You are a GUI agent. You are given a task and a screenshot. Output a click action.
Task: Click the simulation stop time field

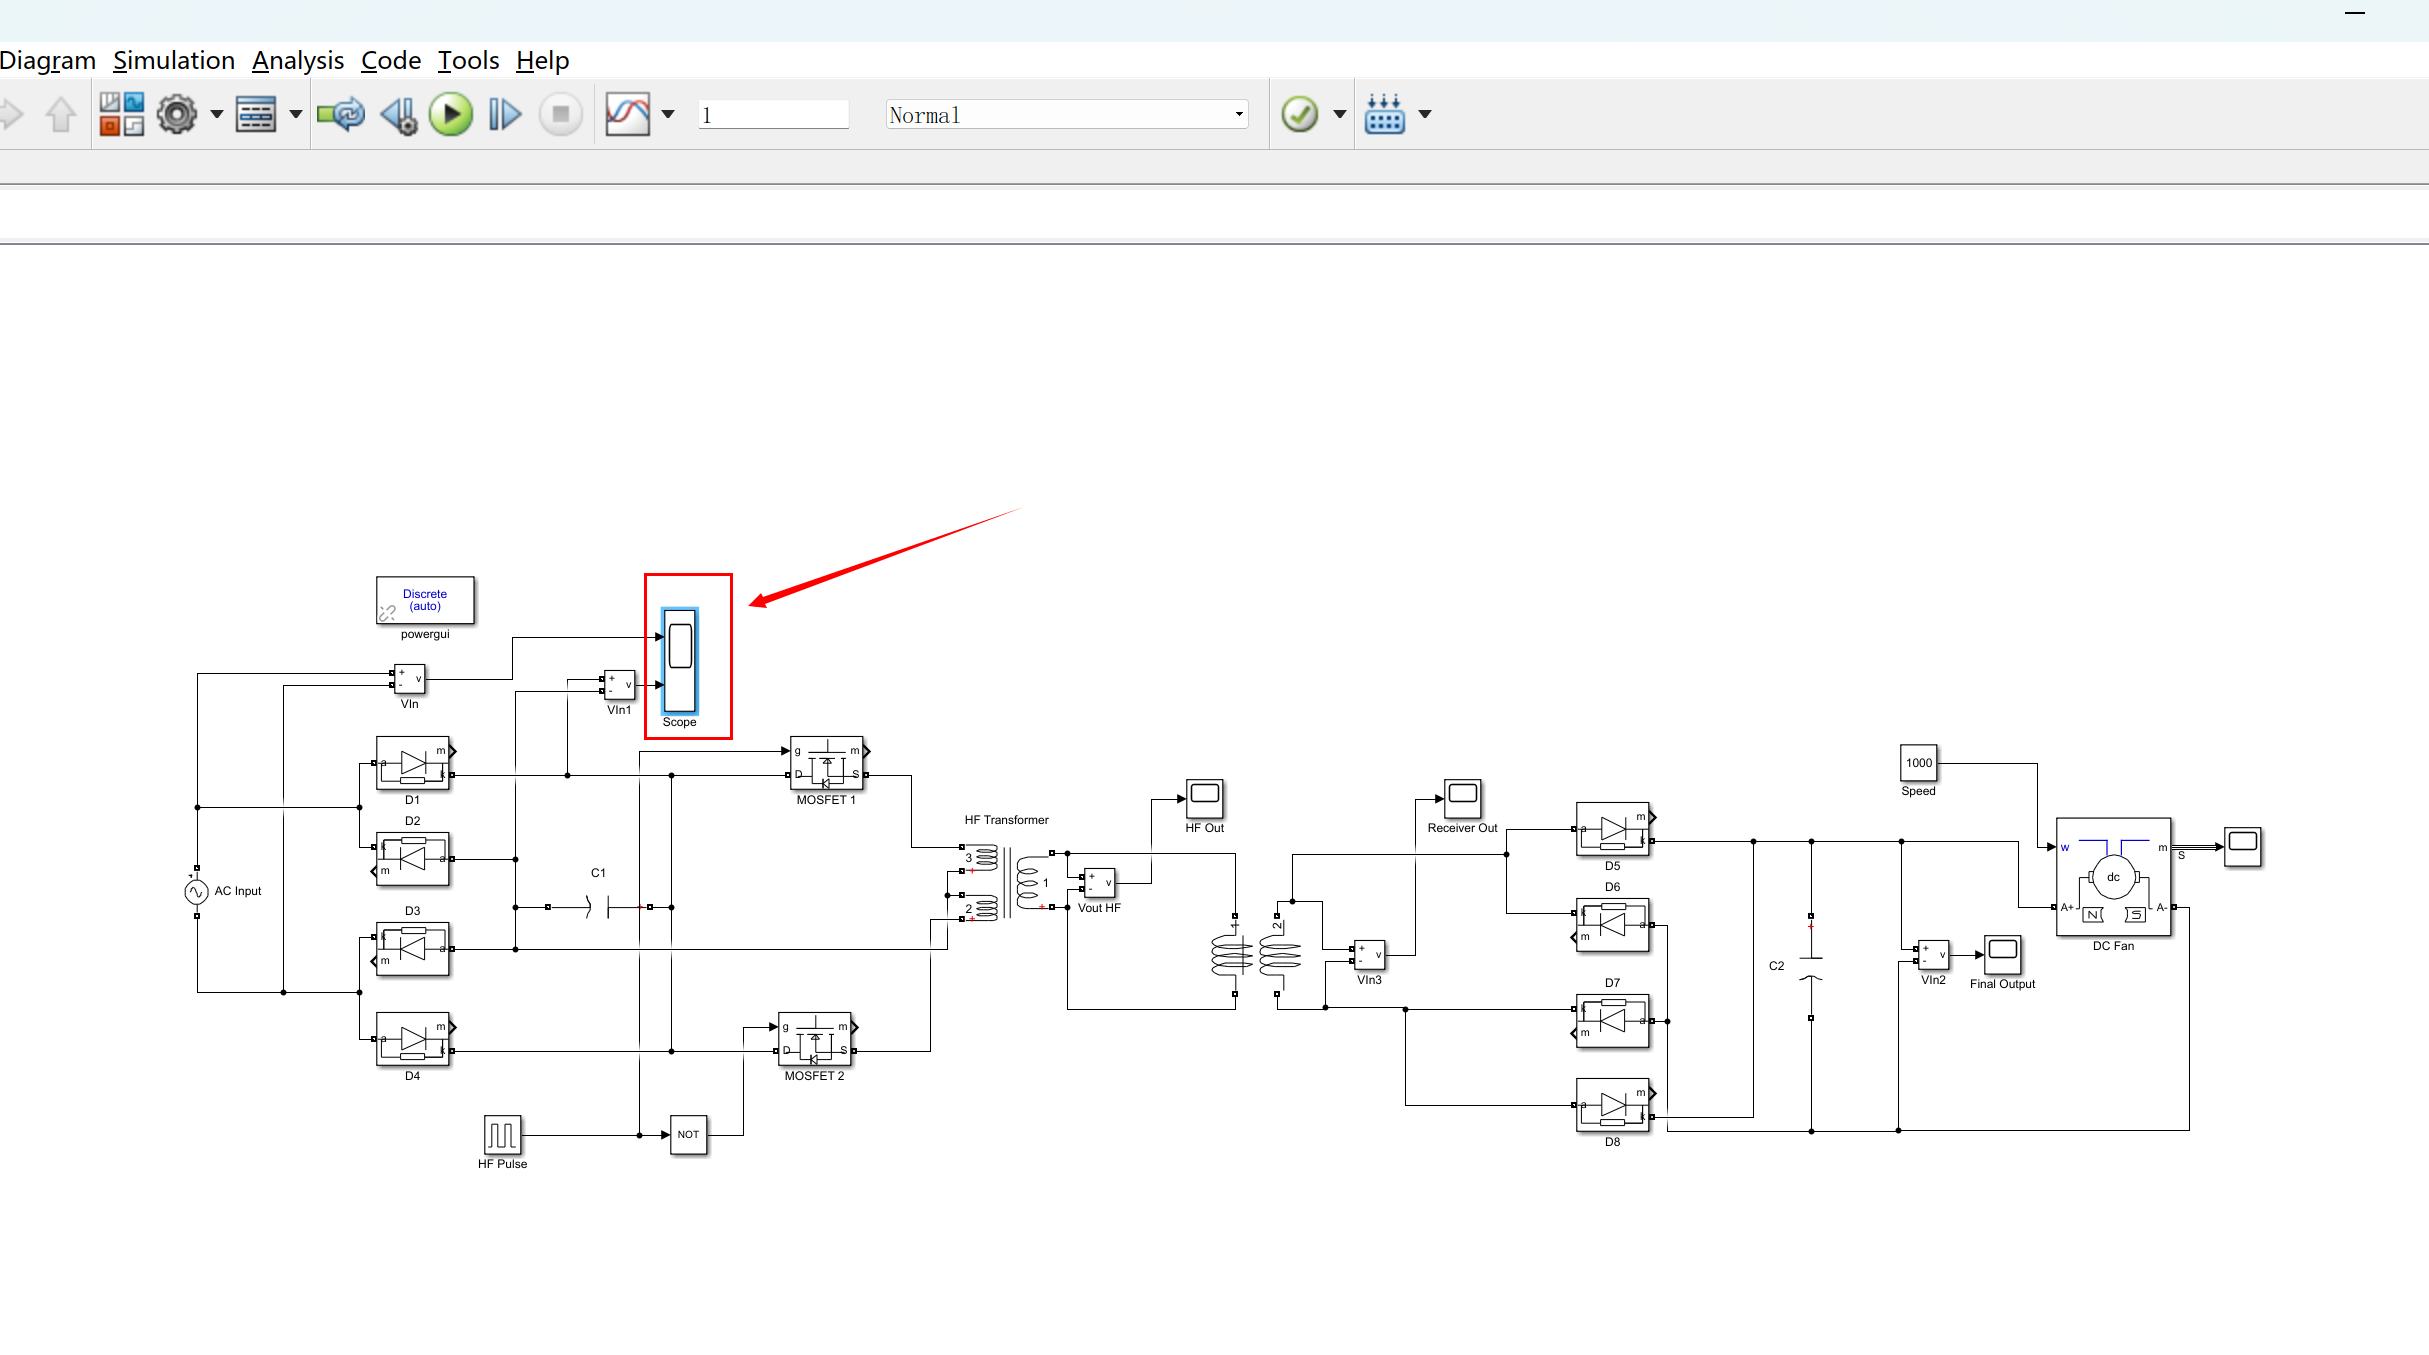[773, 115]
